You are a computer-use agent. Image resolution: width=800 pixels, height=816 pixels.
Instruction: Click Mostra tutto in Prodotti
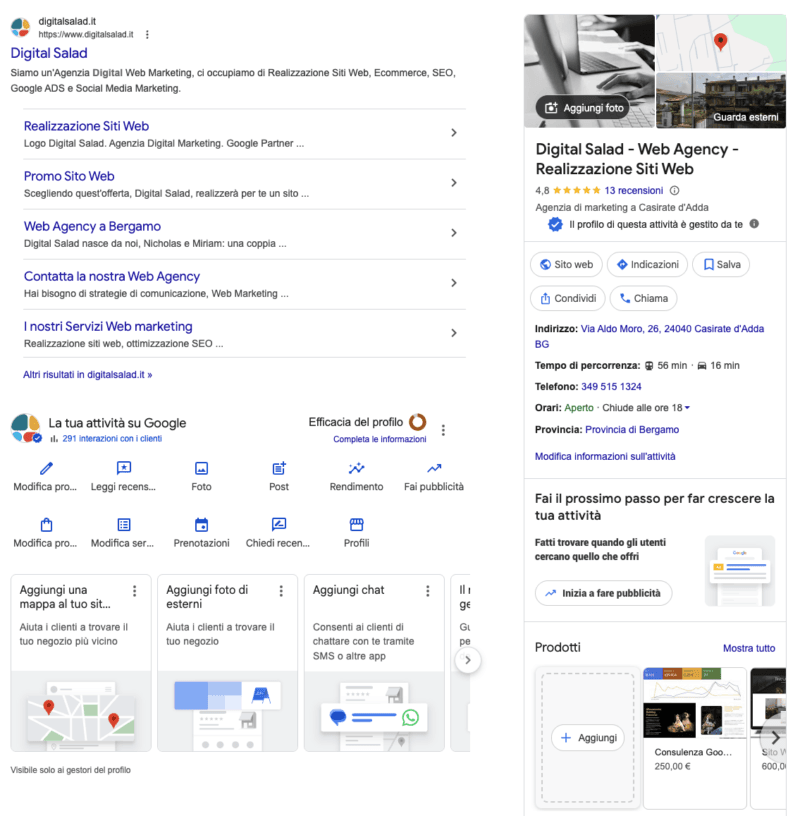tap(748, 648)
